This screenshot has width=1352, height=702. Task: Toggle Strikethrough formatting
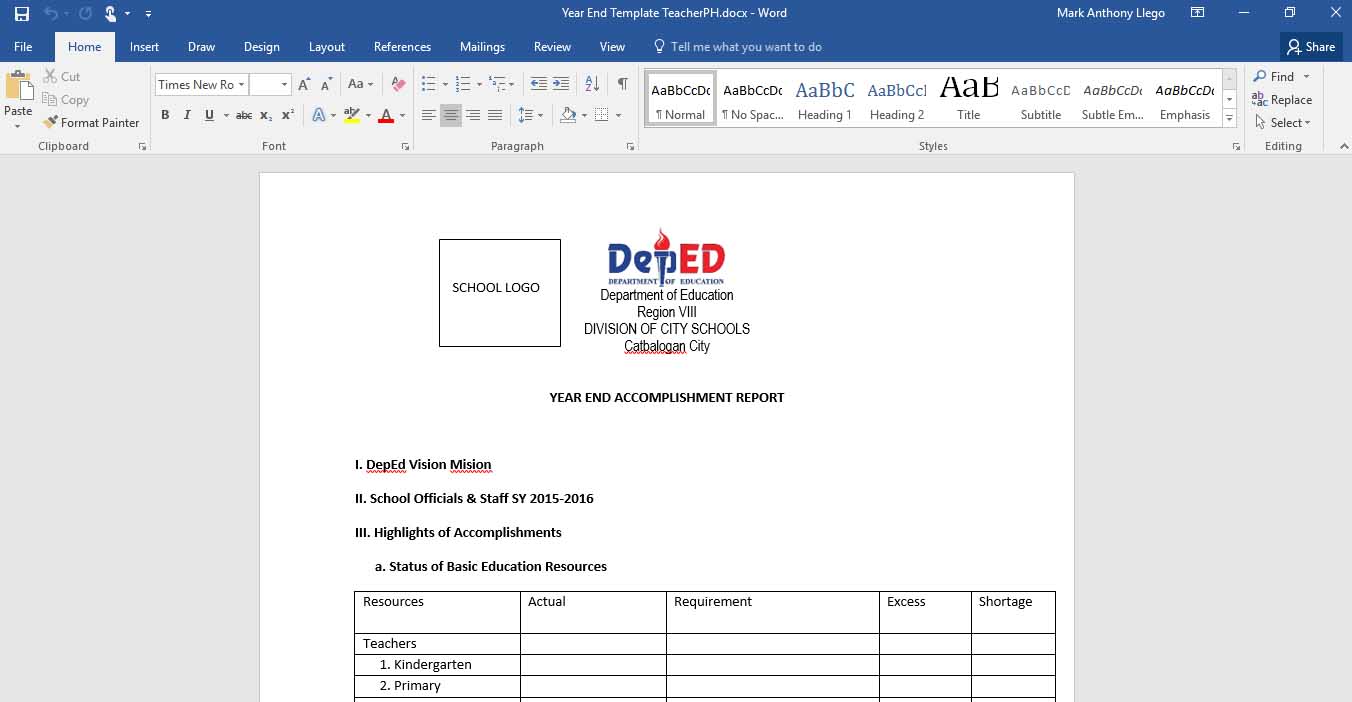(x=243, y=116)
